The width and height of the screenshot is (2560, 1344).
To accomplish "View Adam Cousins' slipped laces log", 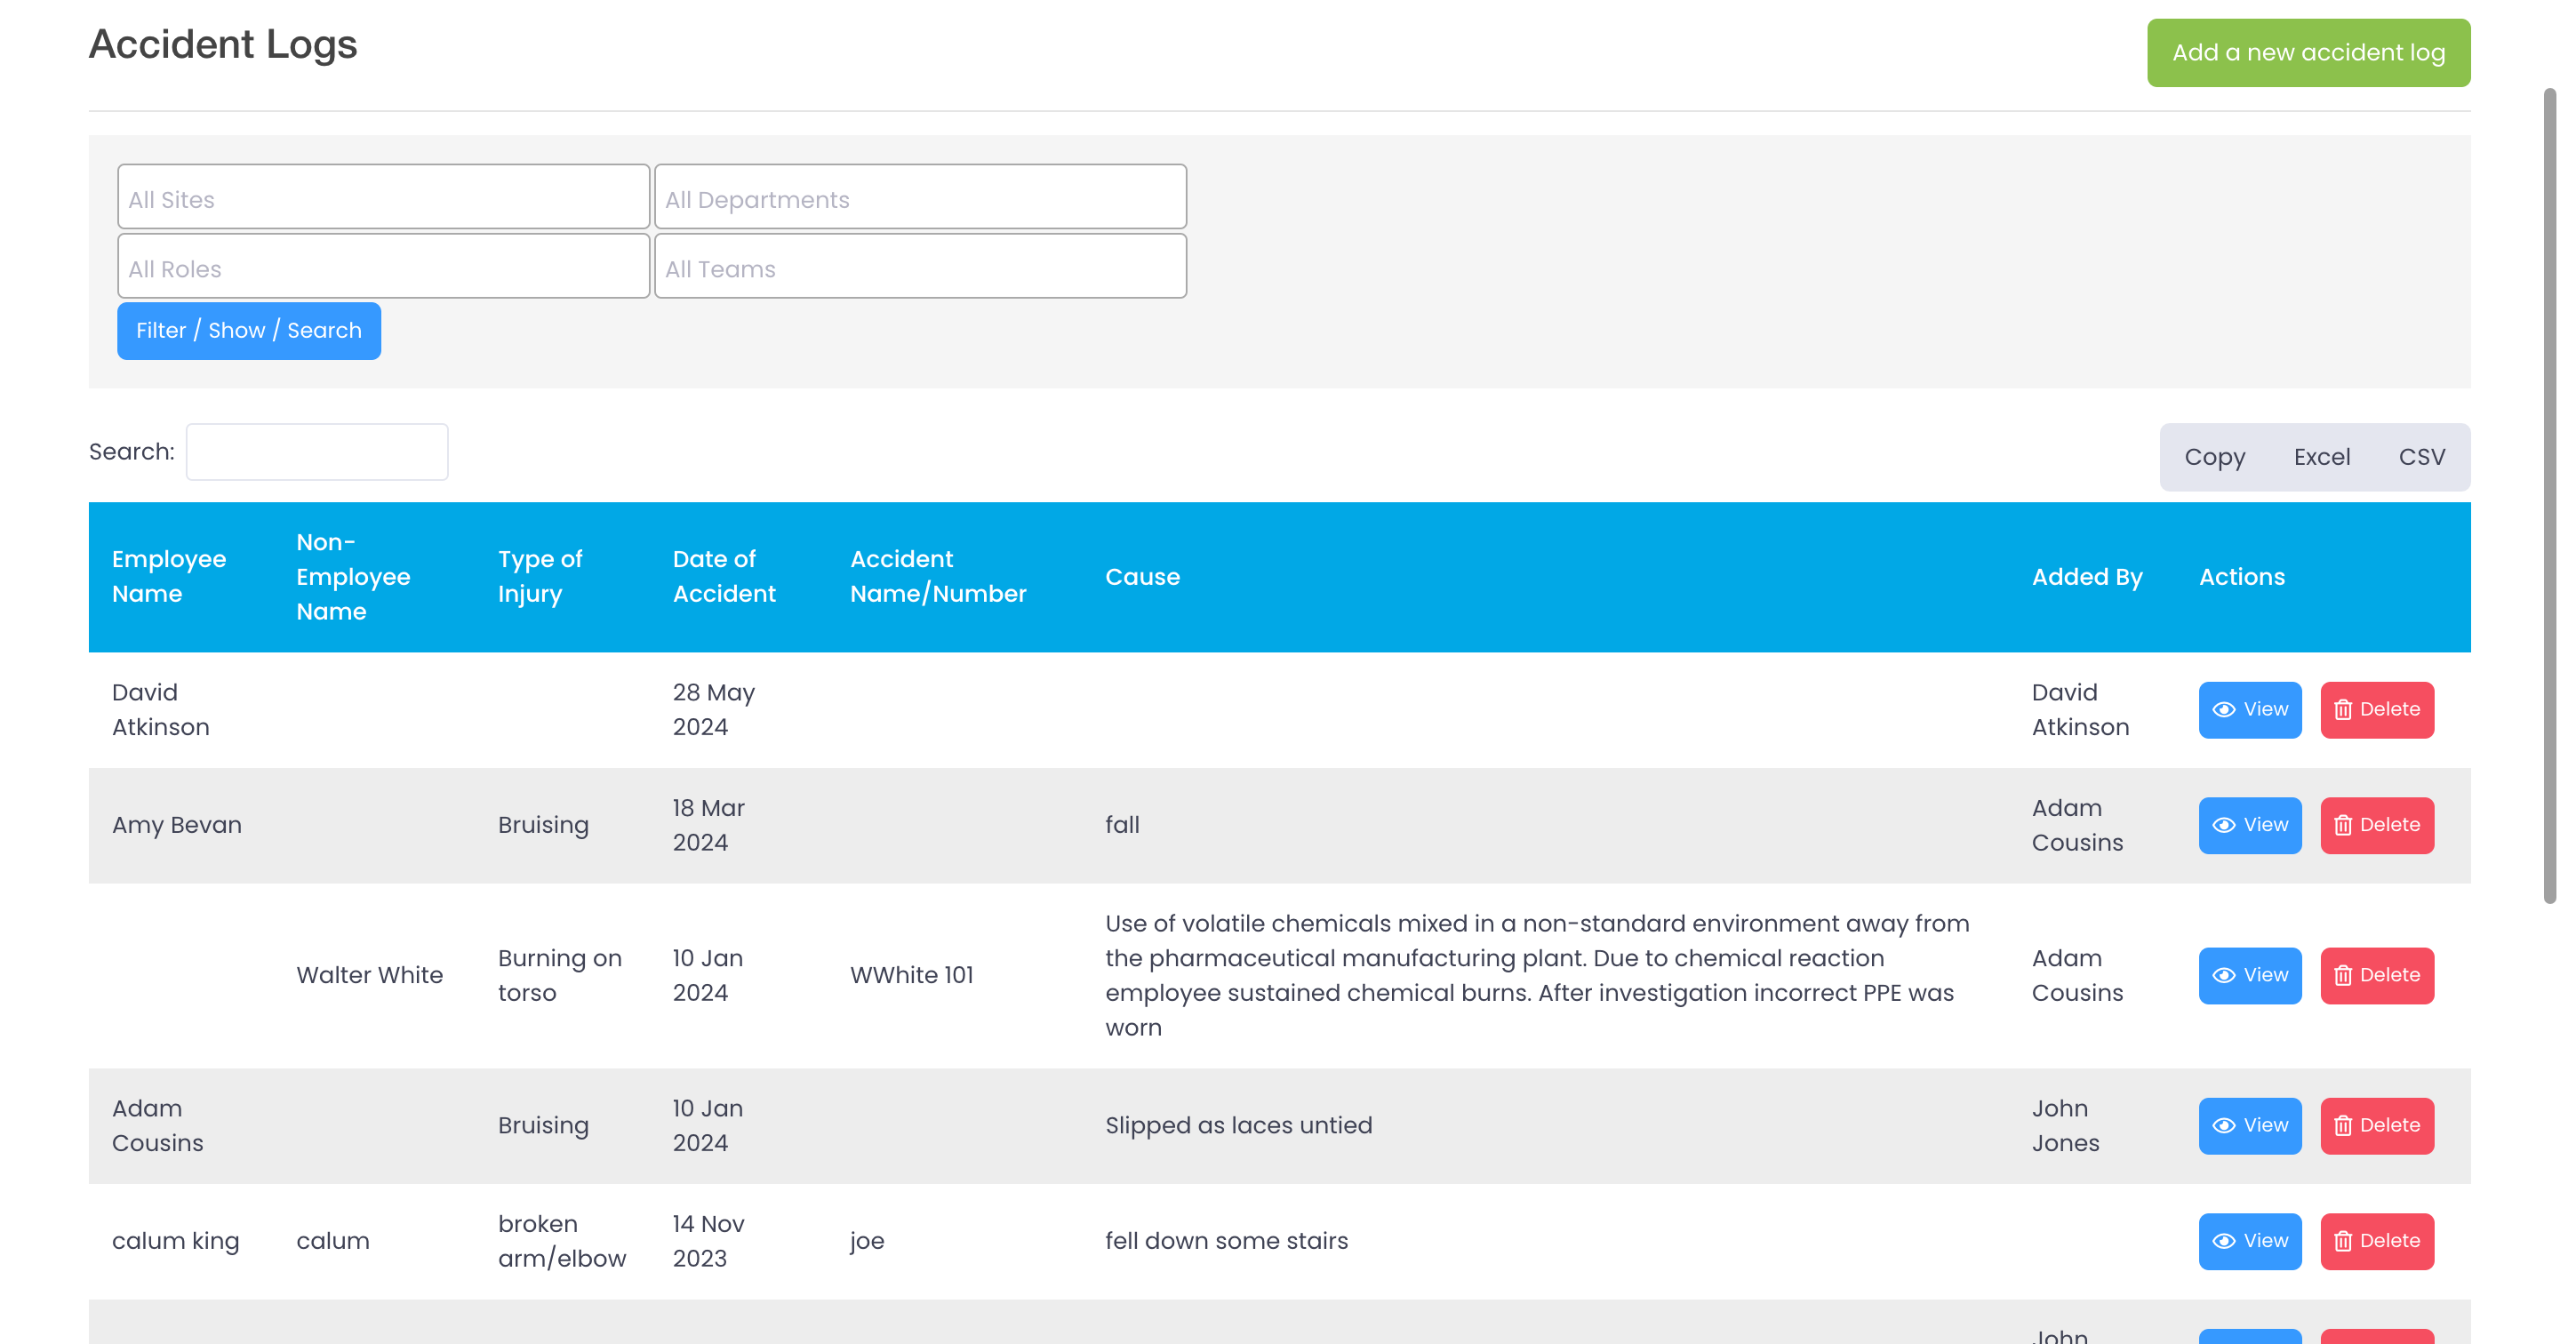I will click(x=2249, y=1125).
